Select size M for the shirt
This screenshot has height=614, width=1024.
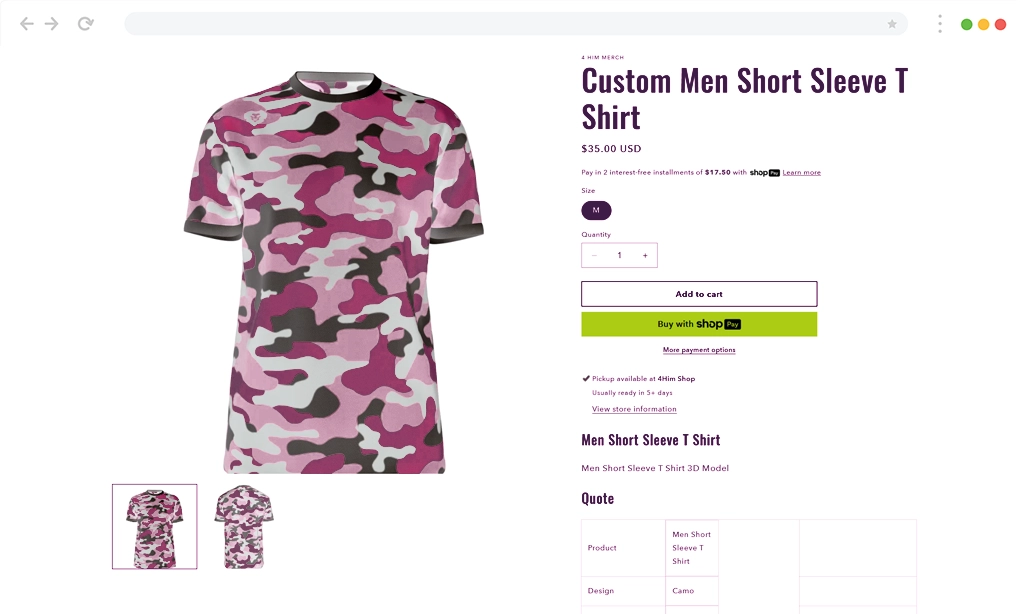coord(596,210)
